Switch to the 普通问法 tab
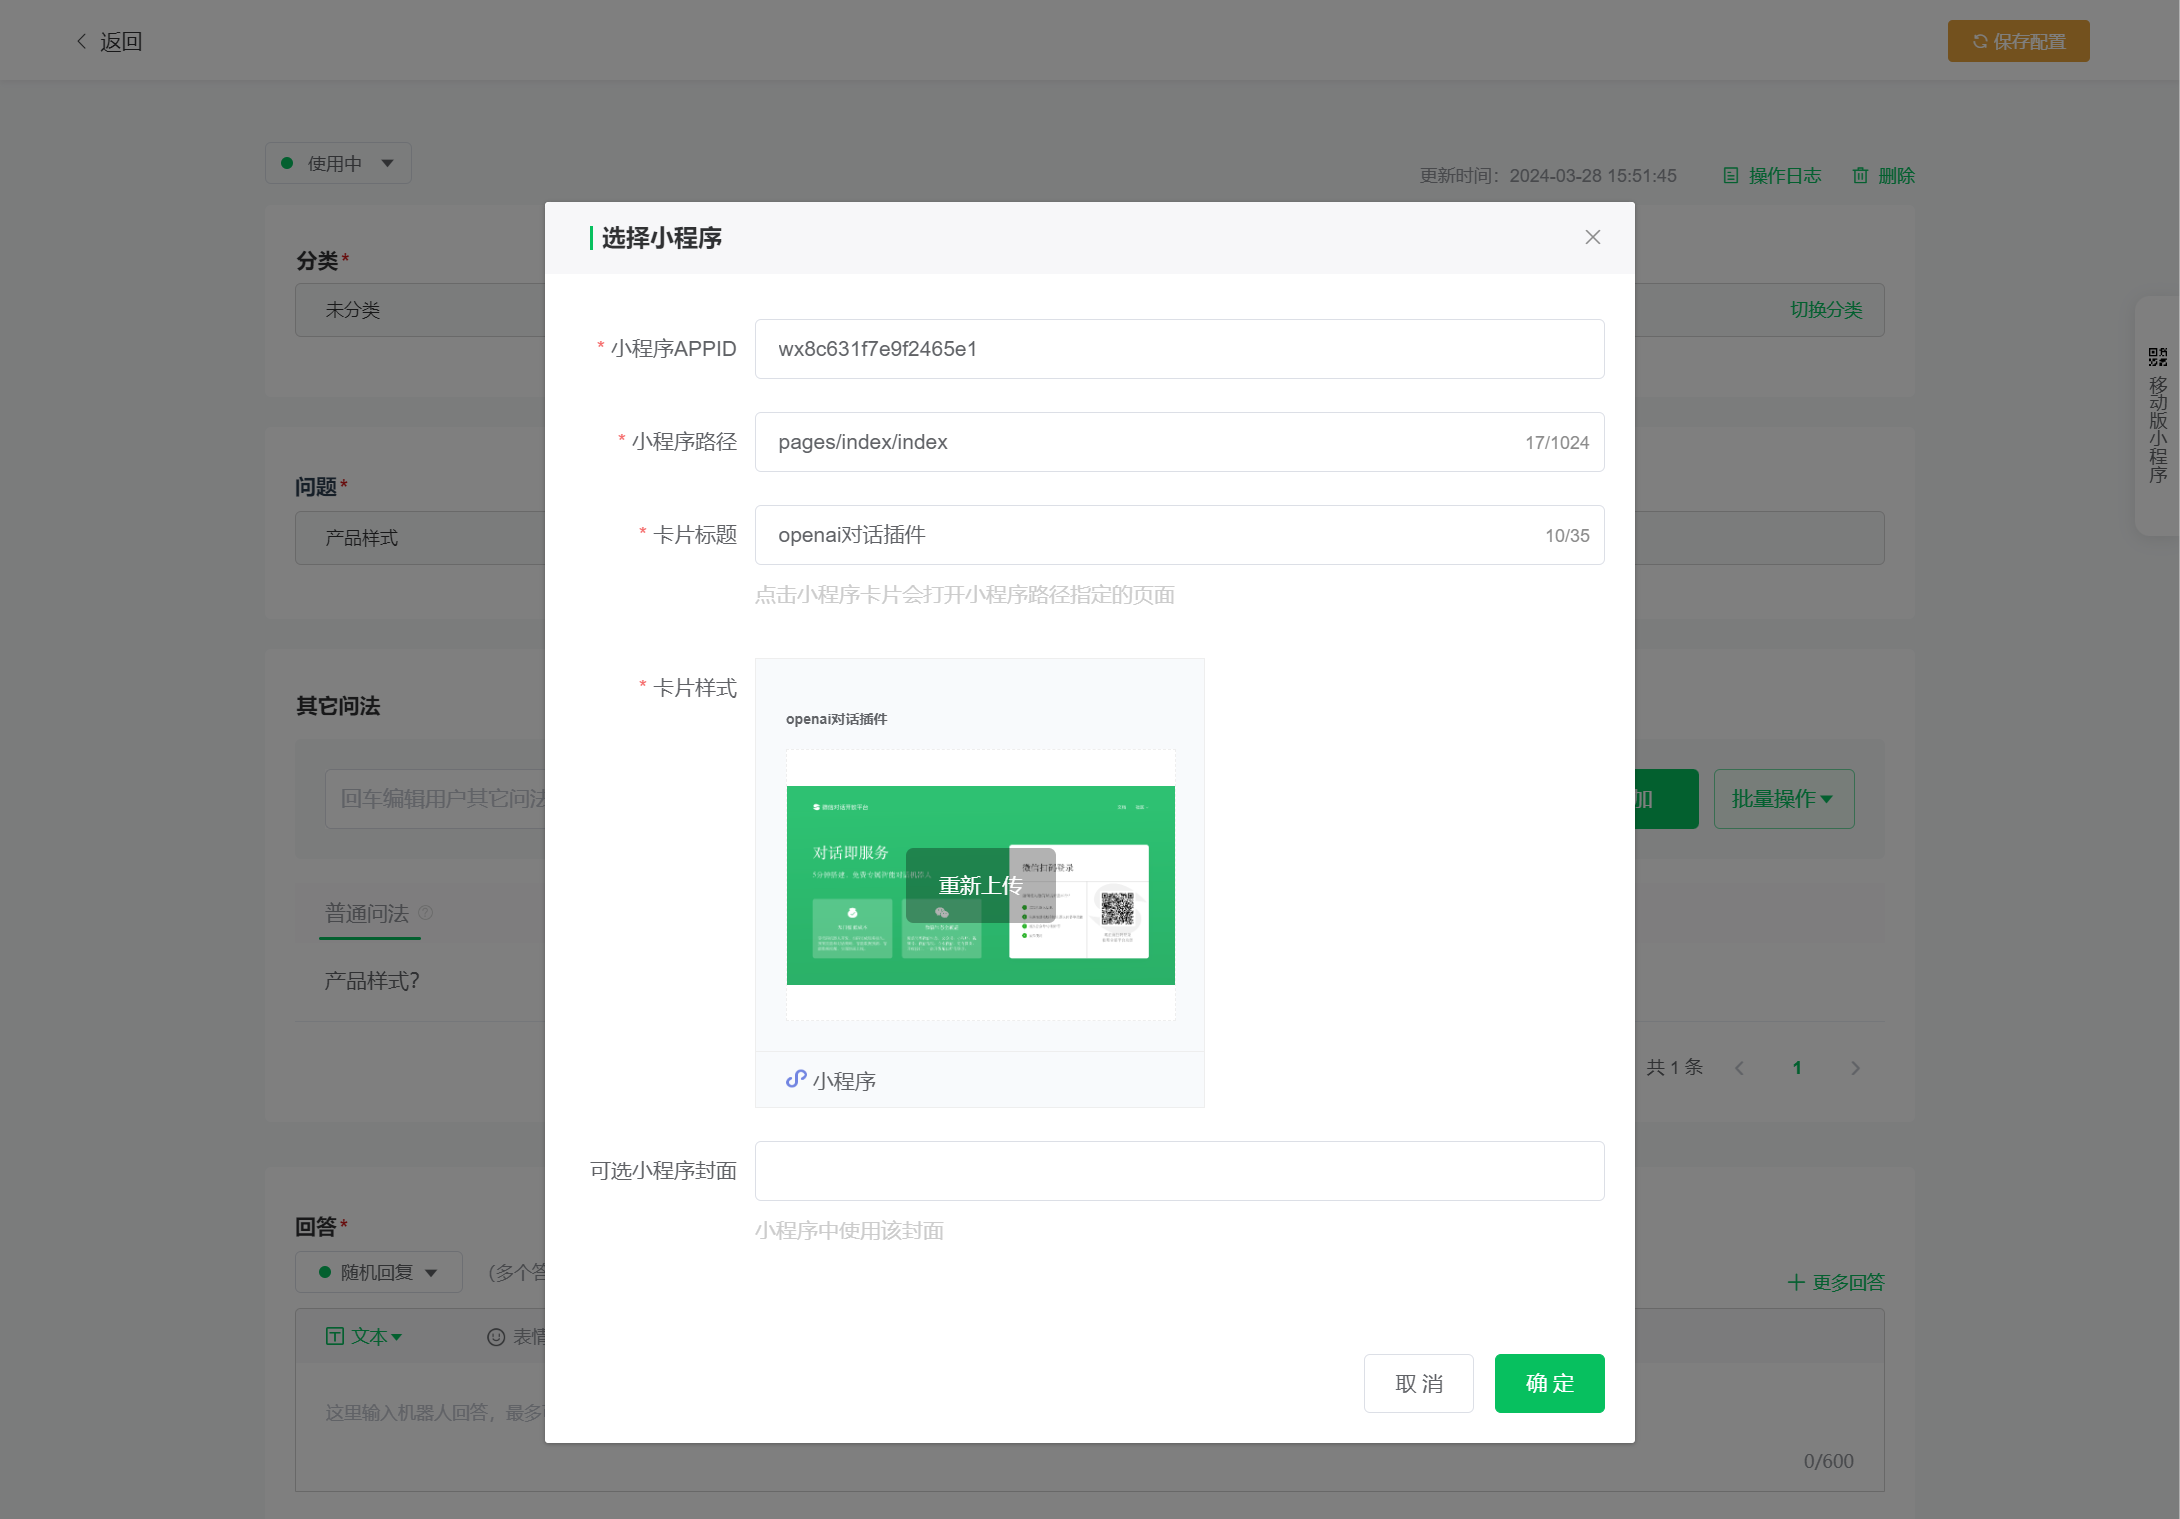Screen dimensions: 2180x1519 [367, 913]
